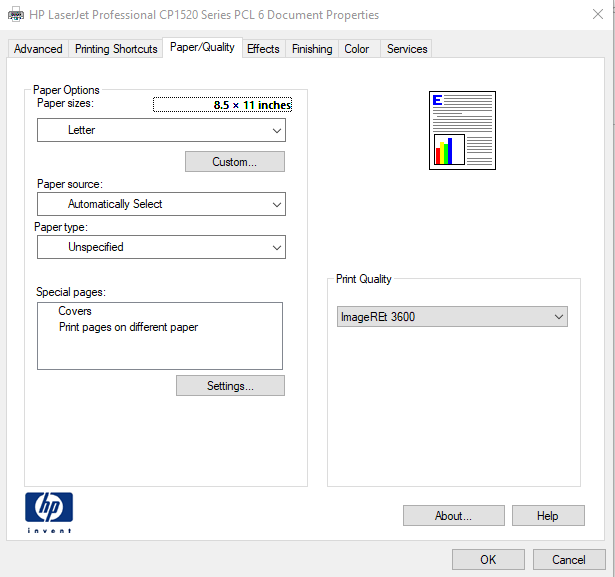
Task: Click the 8.5 × 11 inches size label
Action: (x=222, y=105)
